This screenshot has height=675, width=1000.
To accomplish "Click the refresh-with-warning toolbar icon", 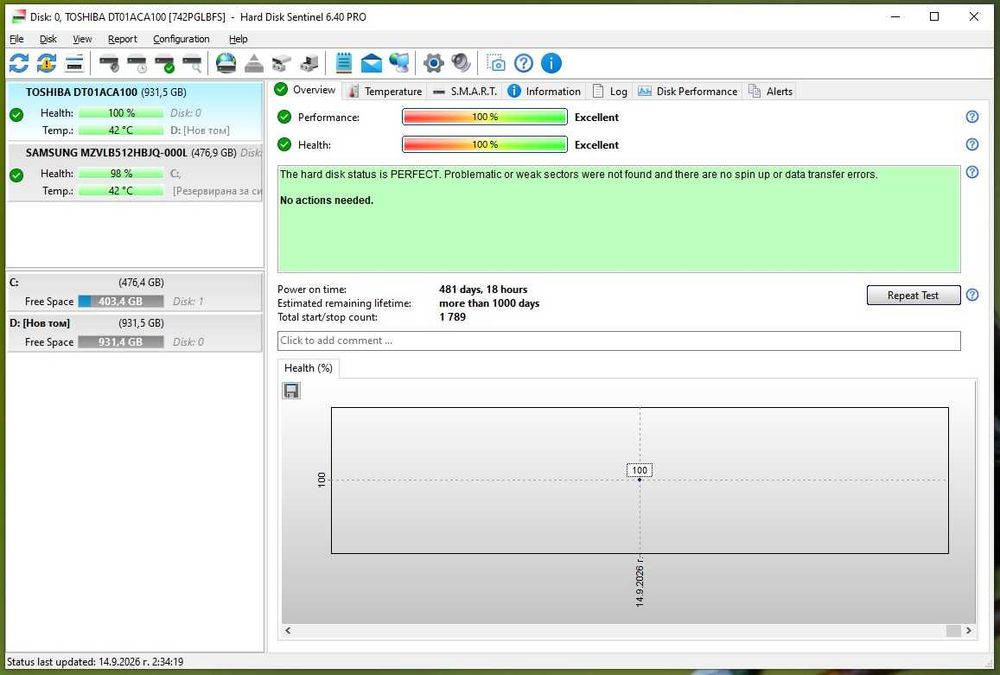I will coord(47,63).
